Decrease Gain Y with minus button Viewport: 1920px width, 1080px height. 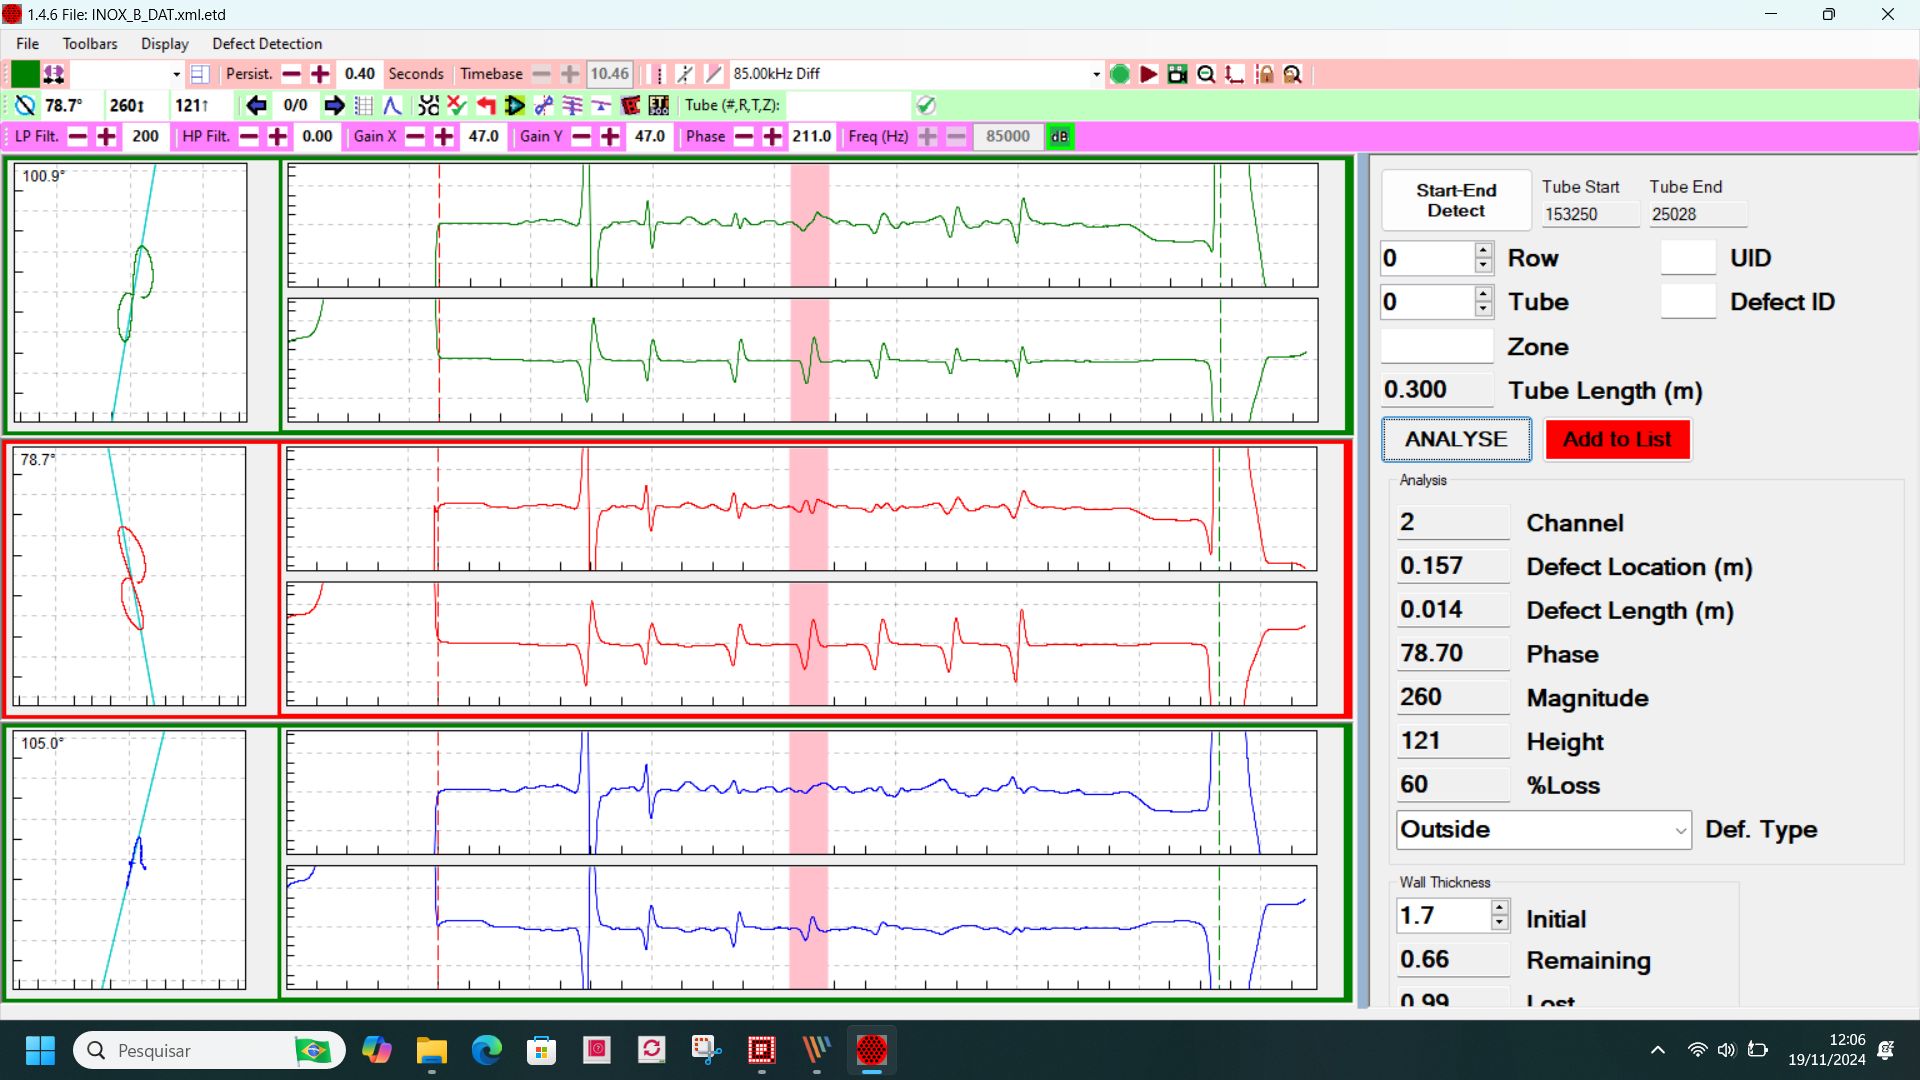pos(581,136)
